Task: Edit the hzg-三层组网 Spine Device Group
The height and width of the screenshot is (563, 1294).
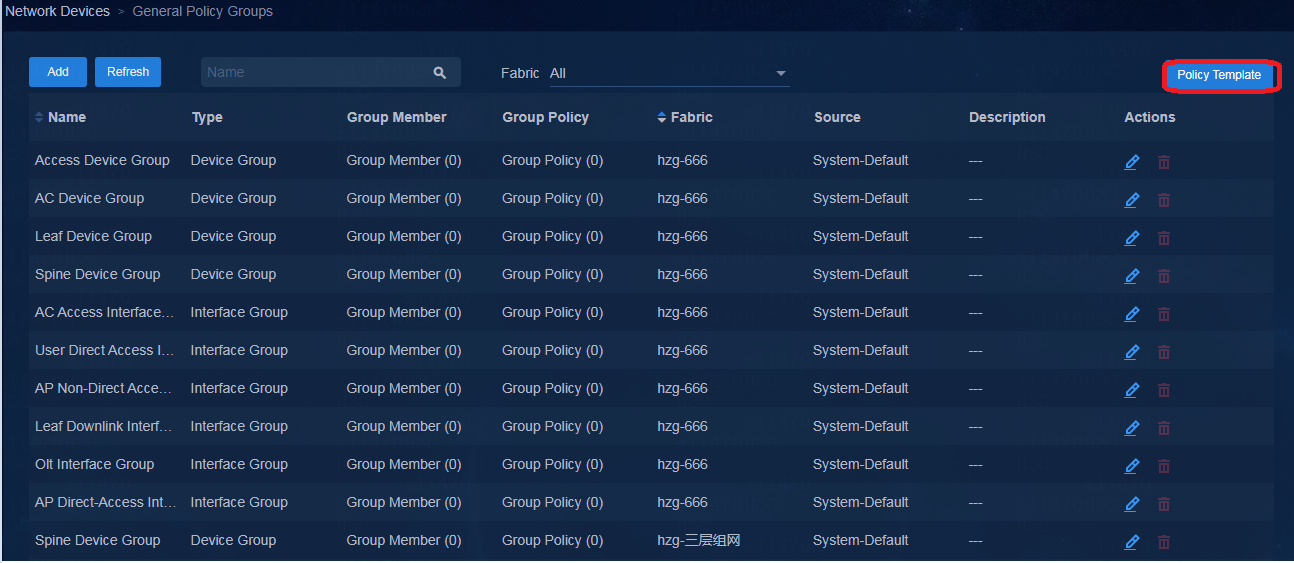Action: tap(1132, 542)
